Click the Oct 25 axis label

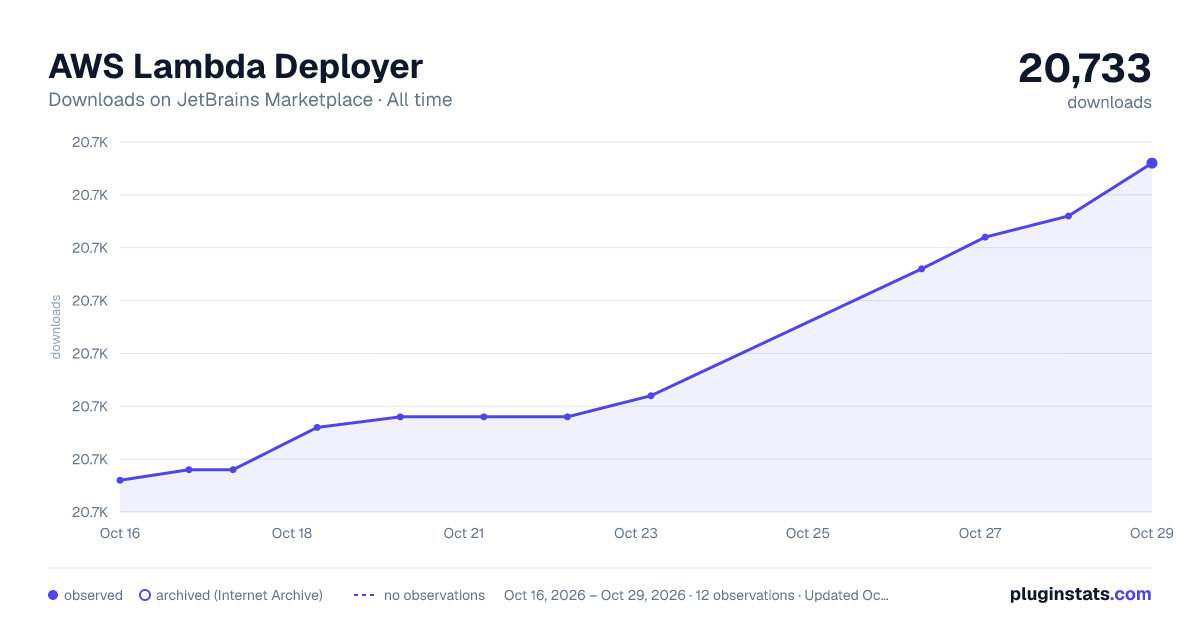(808, 533)
